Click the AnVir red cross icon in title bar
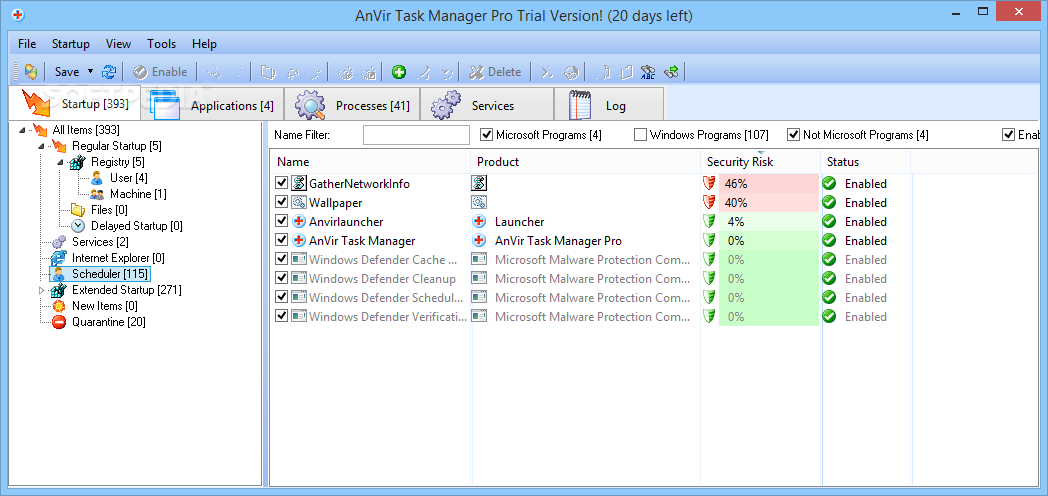Image resolution: width=1048 pixels, height=496 pixels. point(18,15)
